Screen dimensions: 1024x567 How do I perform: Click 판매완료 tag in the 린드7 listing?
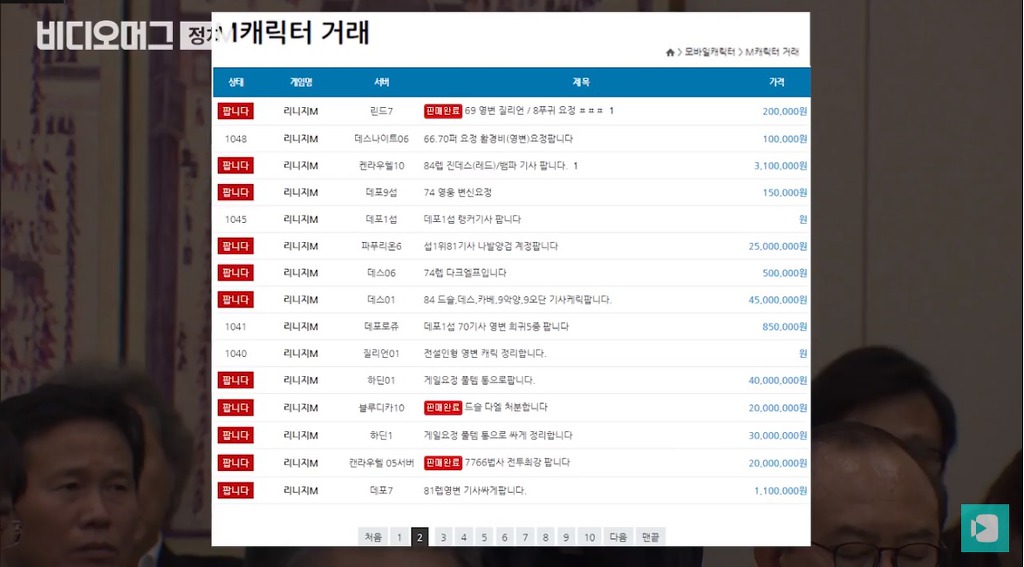coord(443,110)
